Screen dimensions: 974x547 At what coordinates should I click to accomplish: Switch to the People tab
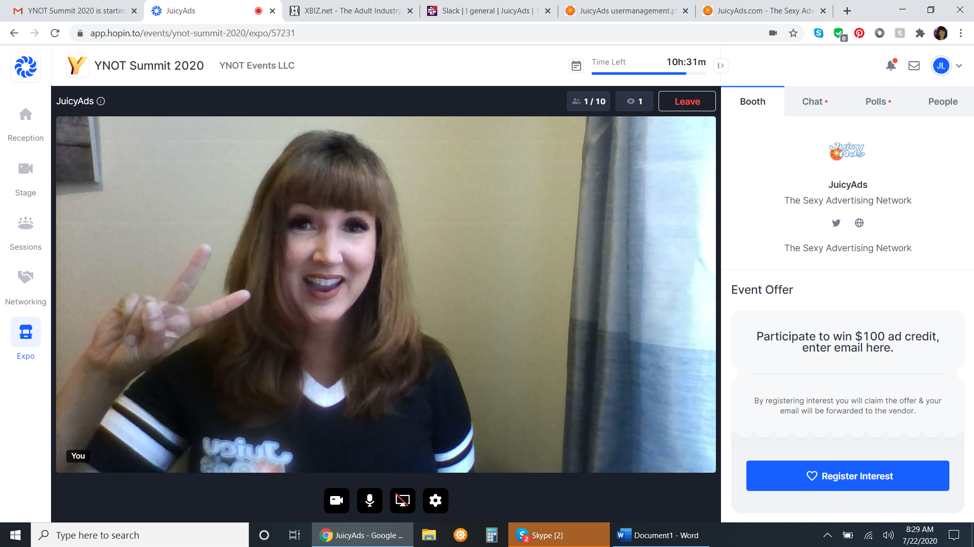(x=942, y=101)
